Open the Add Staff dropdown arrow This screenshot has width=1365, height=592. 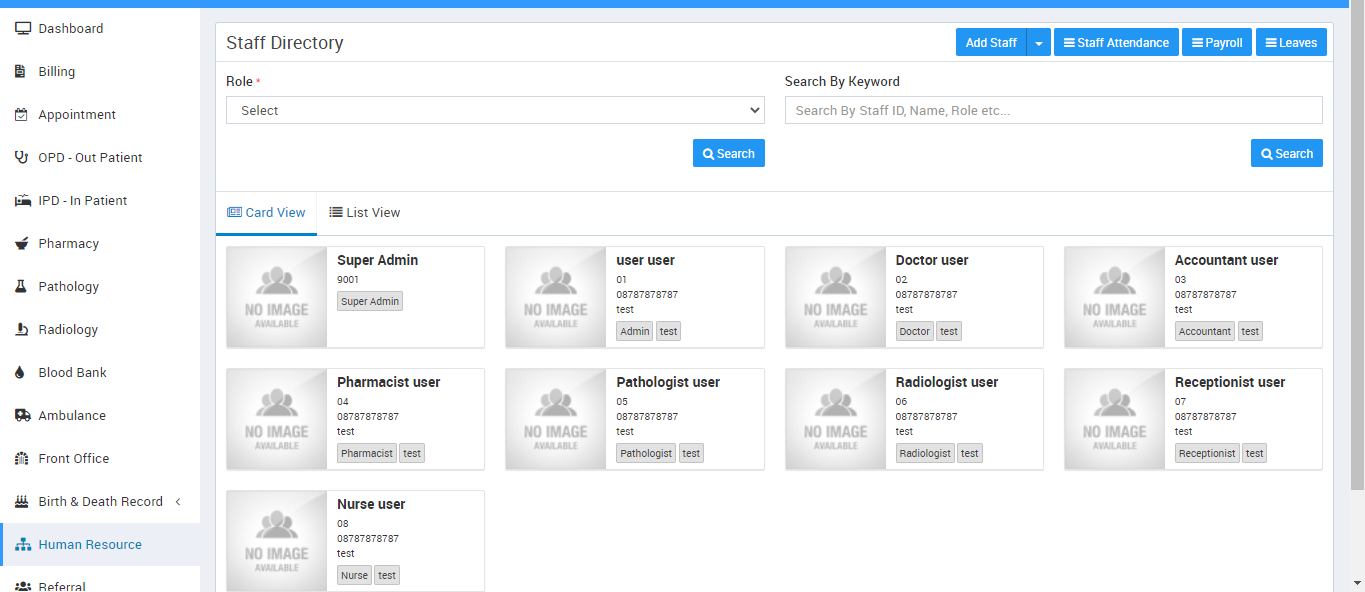click(x=1038, y=43)
